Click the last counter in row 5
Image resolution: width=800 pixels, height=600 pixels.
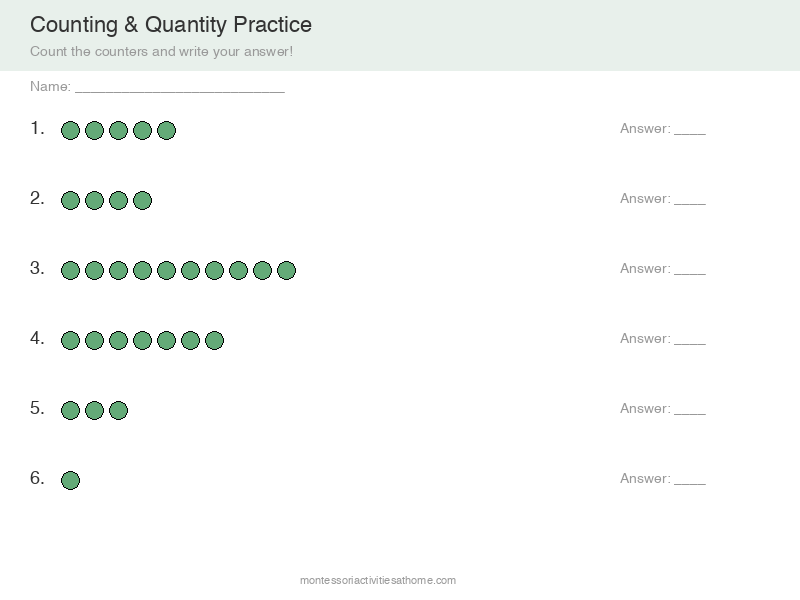coord(118,410)
